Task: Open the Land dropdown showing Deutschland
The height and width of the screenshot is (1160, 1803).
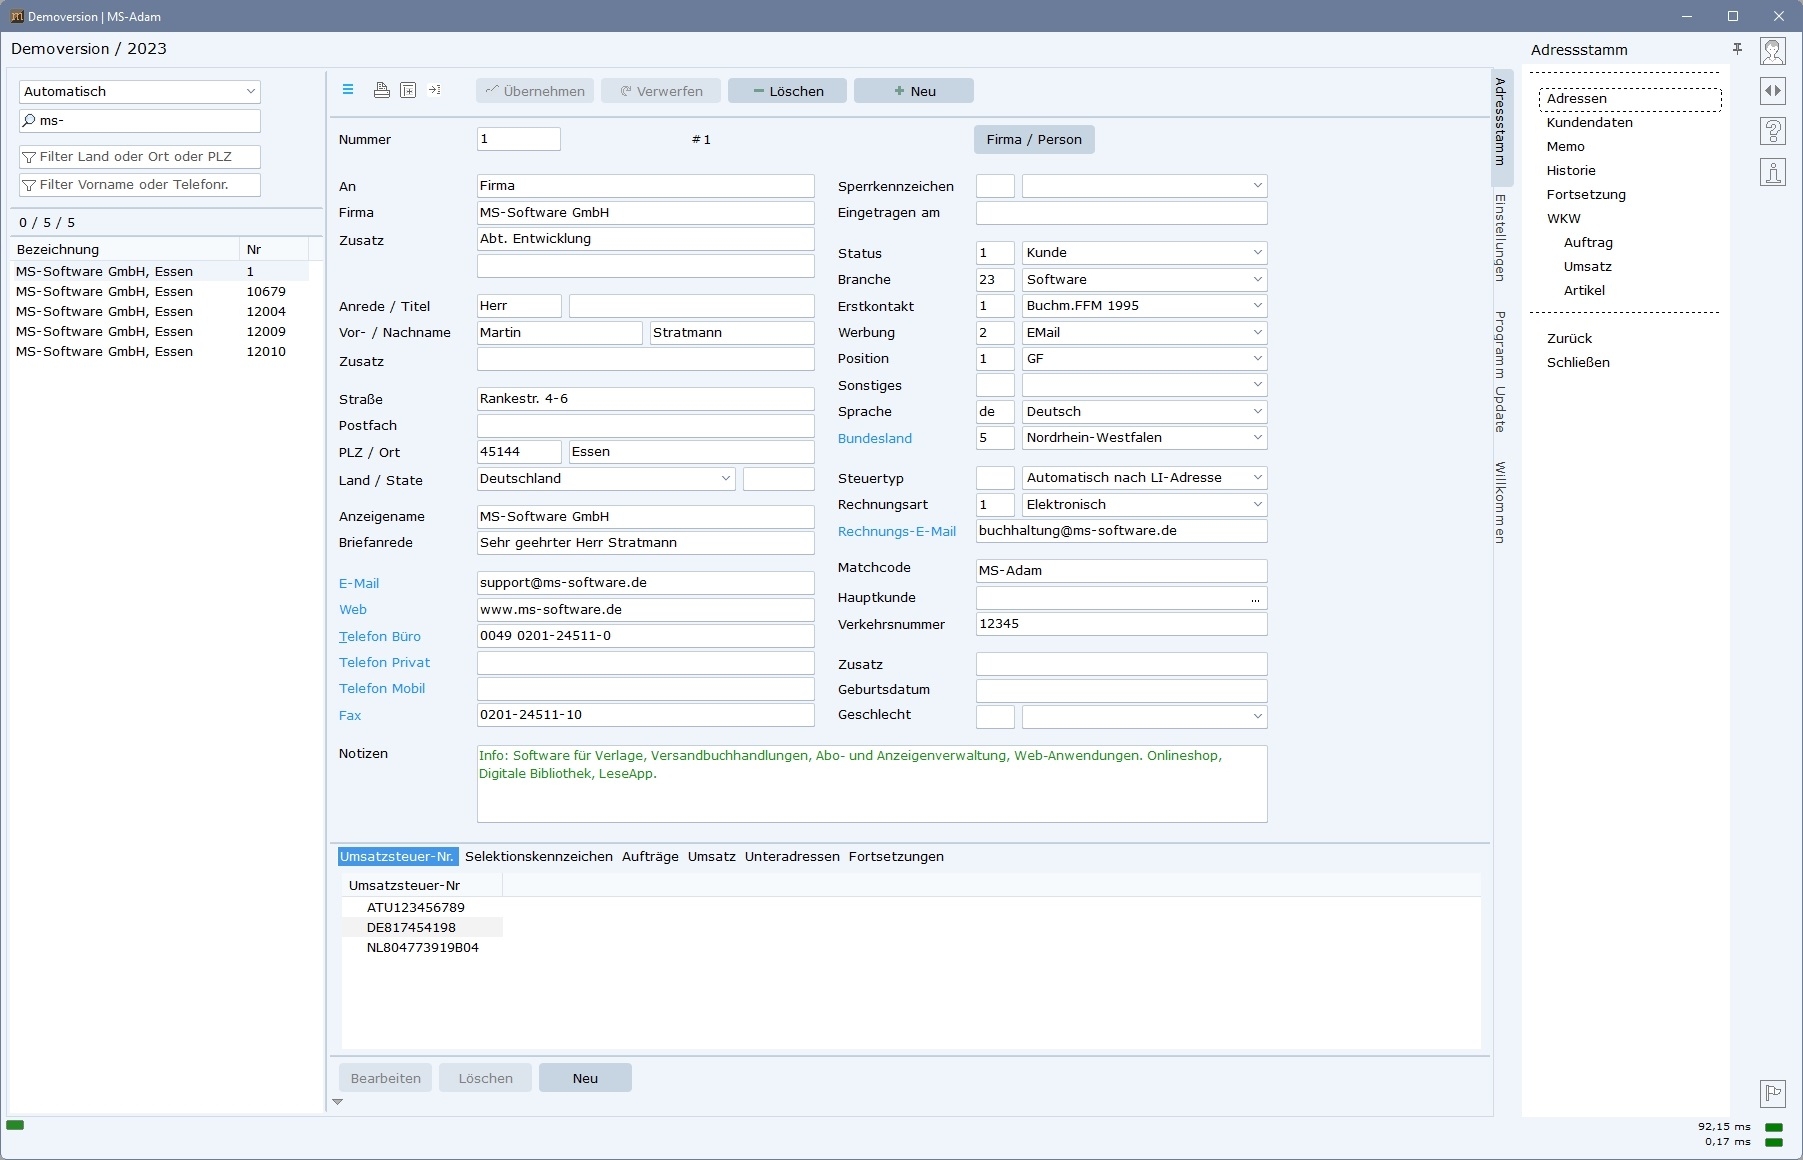Action: pos(725,479)
